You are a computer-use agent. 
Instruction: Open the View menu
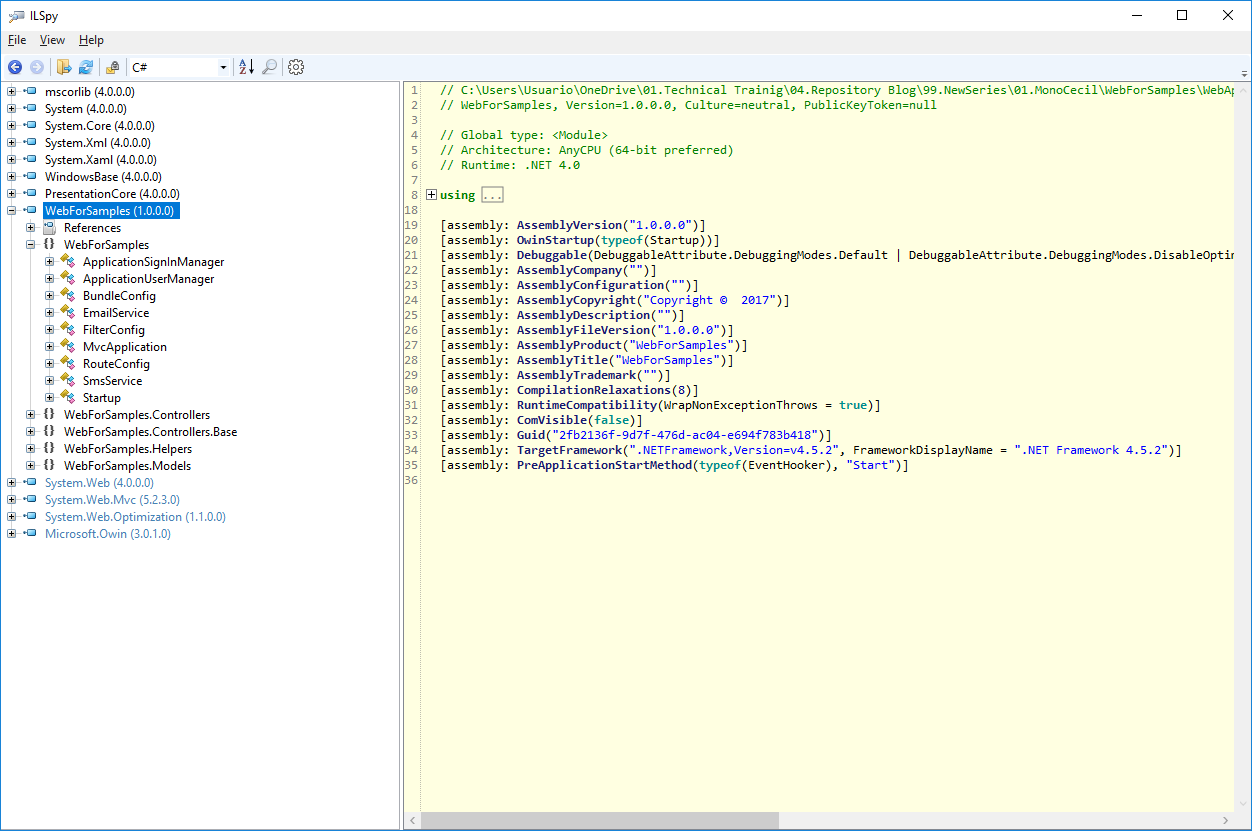pos(52,40)
